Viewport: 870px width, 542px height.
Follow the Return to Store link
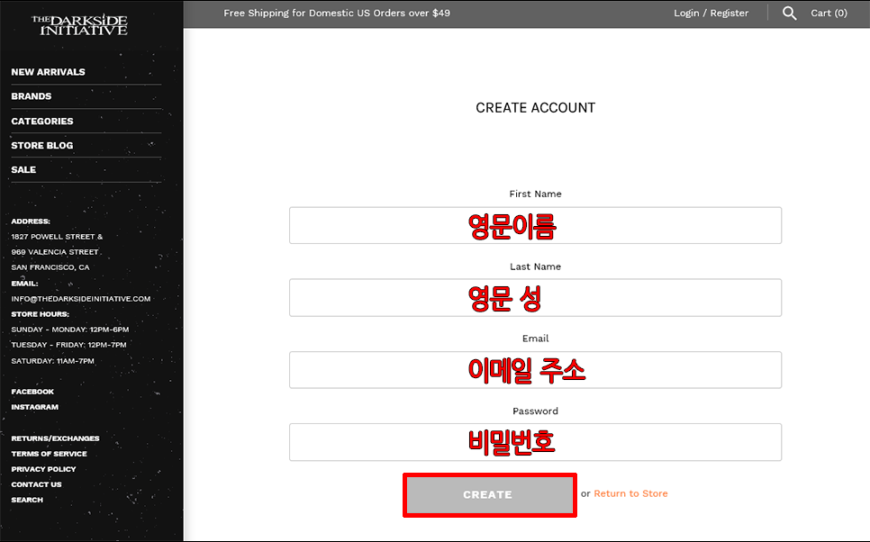631,493
